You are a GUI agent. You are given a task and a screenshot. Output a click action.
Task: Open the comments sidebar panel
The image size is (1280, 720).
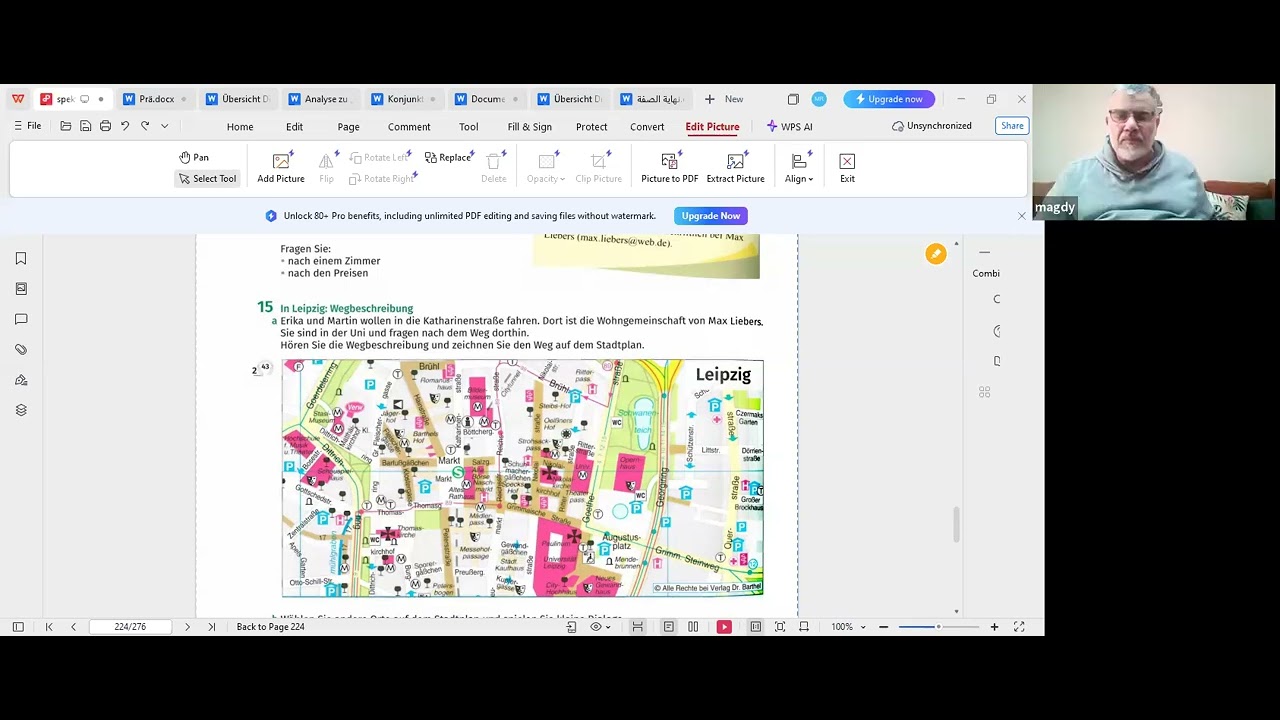click(x=21, y=319)
